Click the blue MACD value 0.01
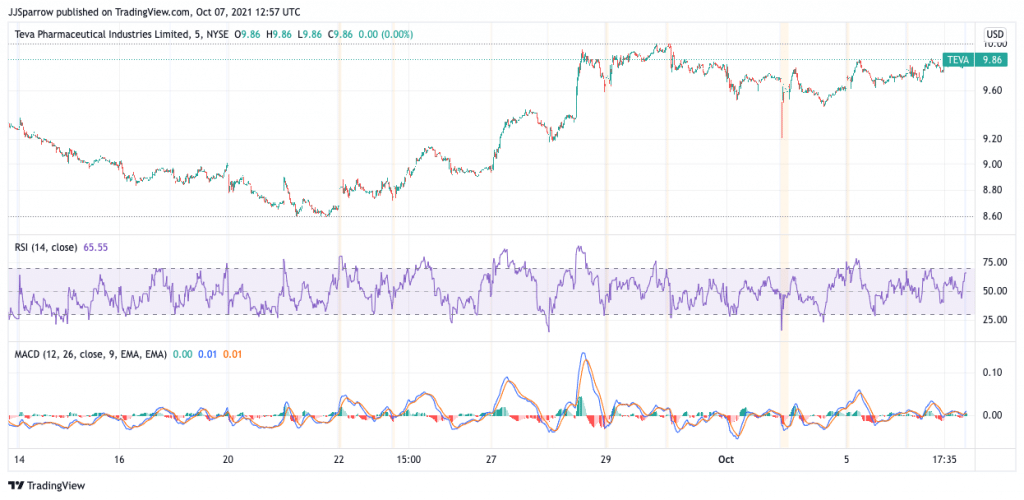The width and height of the screenshot is (1024, 500). pos(206,354)
